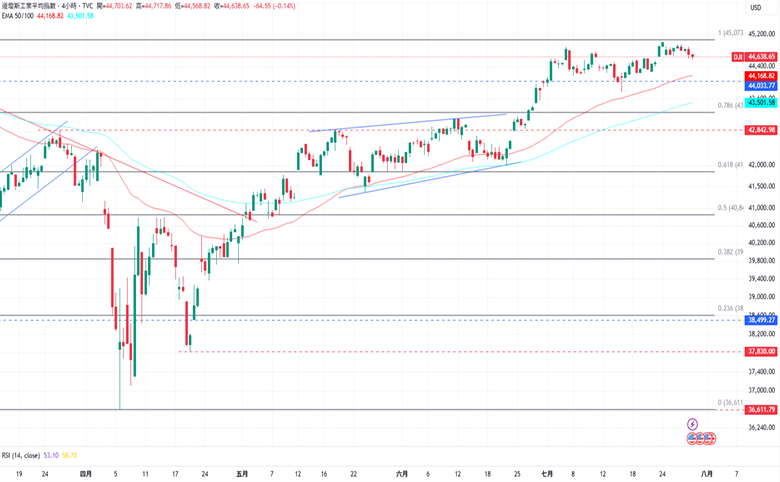Click the Fibonacci 0.618 level label
This screenshot has width=780, height=482.
(x=730, y=165)
